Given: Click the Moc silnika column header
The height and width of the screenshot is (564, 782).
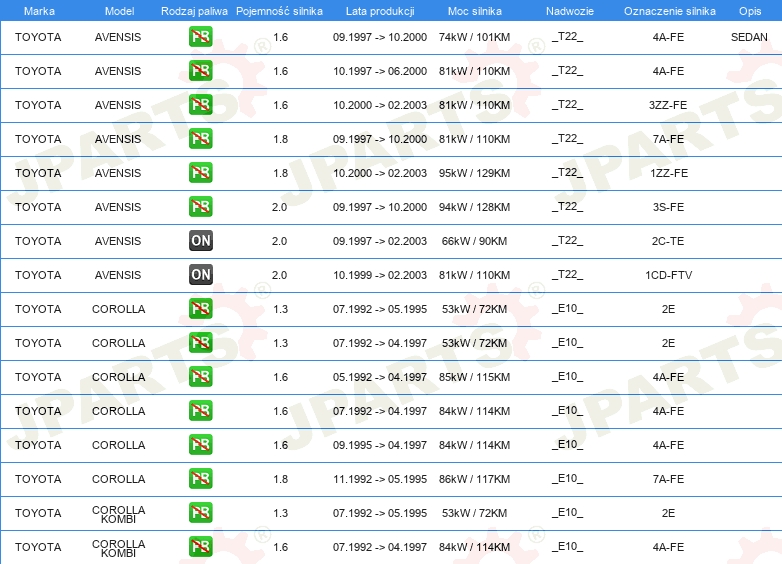Looking at the screenshot, I should (x=474, y=11).
